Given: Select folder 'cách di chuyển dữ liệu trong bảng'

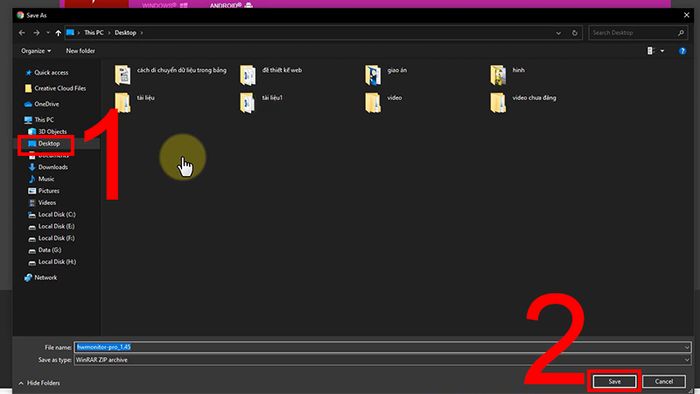Looking at the screenshot, I should pos(170,75).
